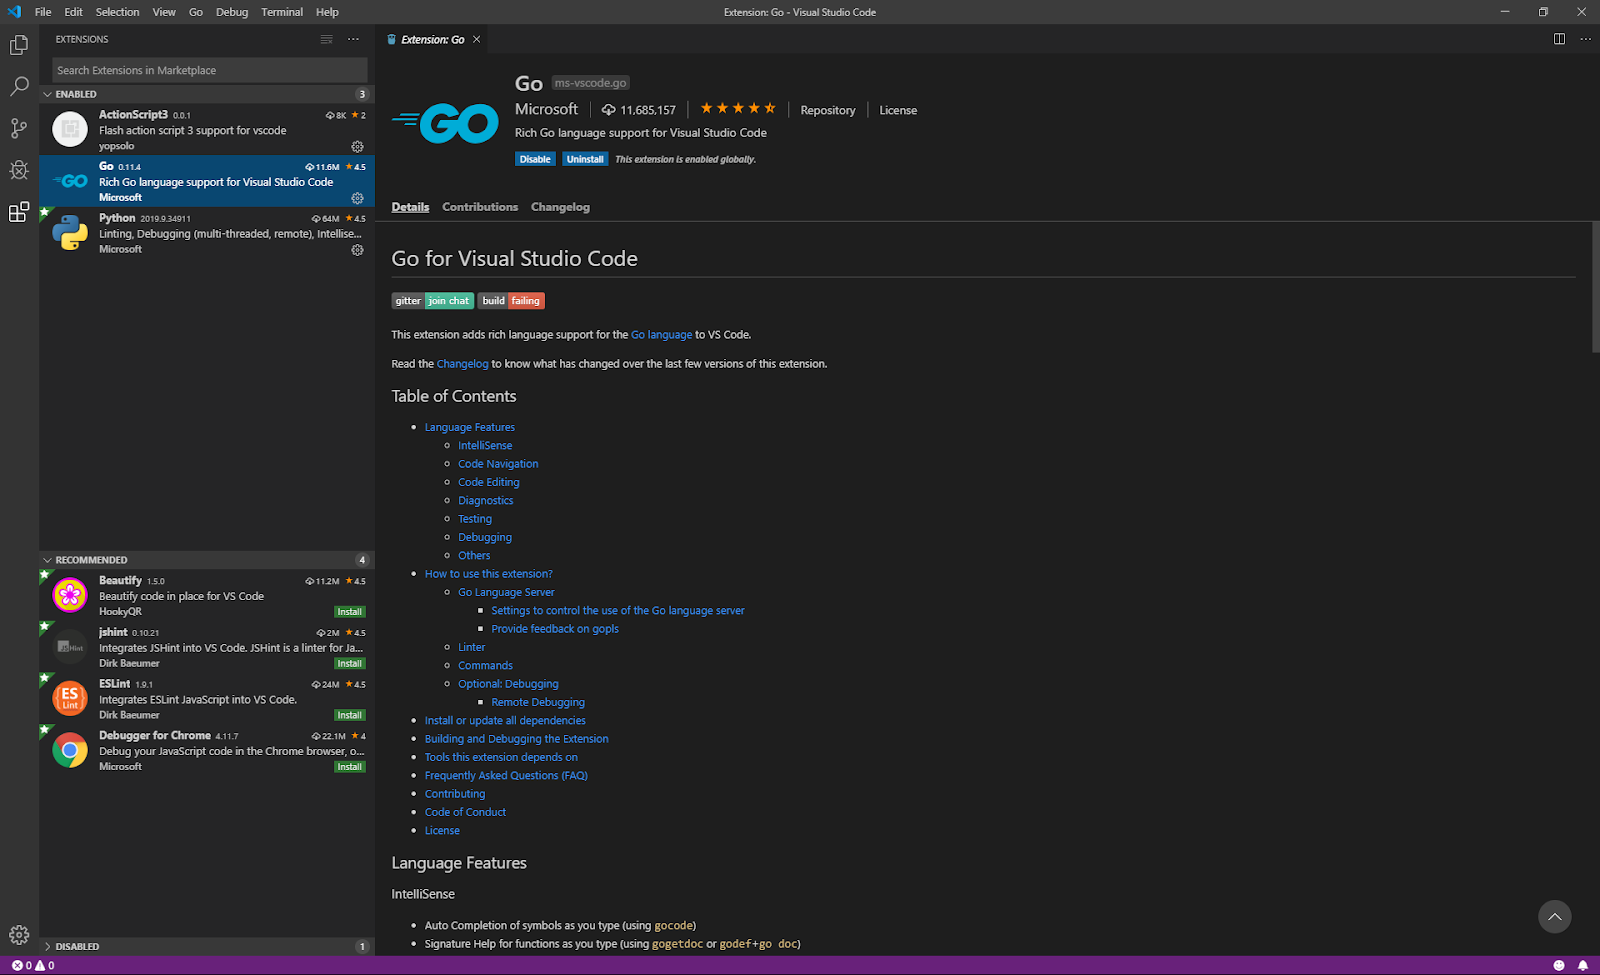Open the Selection menu
Screen dimensions: 1600x975
(117, 12)
